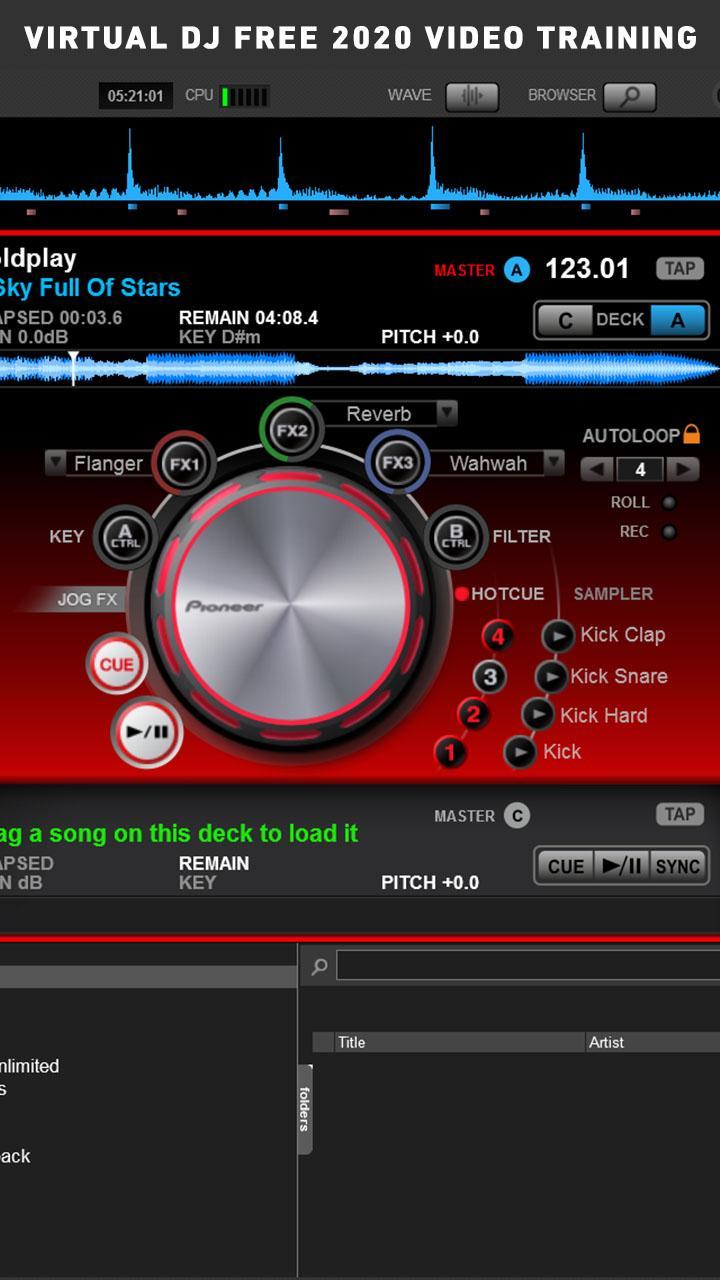Image resolution: width=720 pixels, height=1280 pixels.
Task: Toggle the folders side tab
Action: [305, 1109]
